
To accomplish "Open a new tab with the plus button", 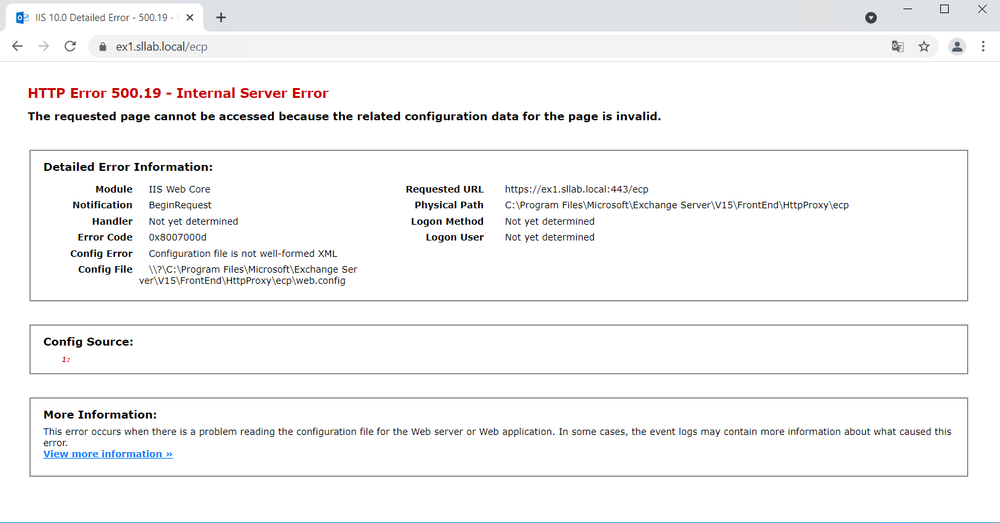I will [221, 17].
